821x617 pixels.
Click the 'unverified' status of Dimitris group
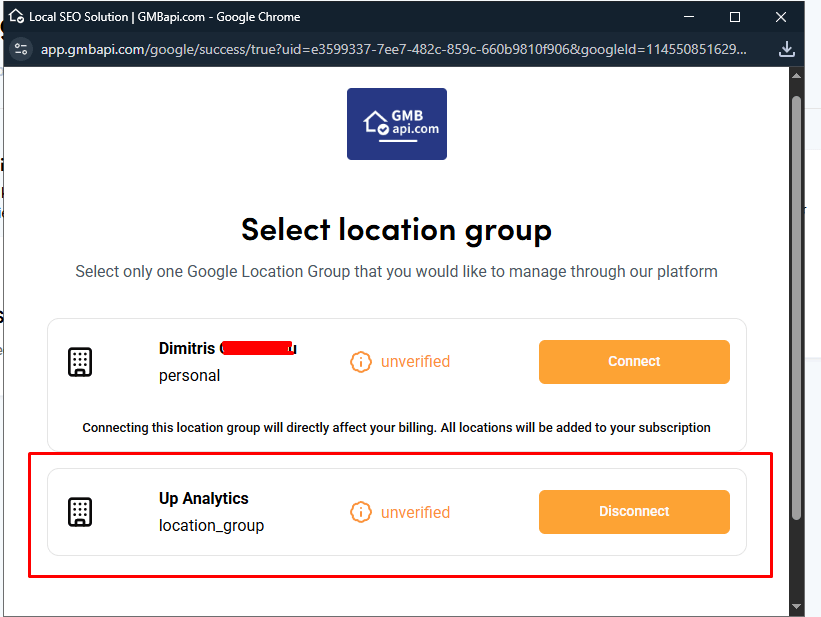(x=415, y=361)
